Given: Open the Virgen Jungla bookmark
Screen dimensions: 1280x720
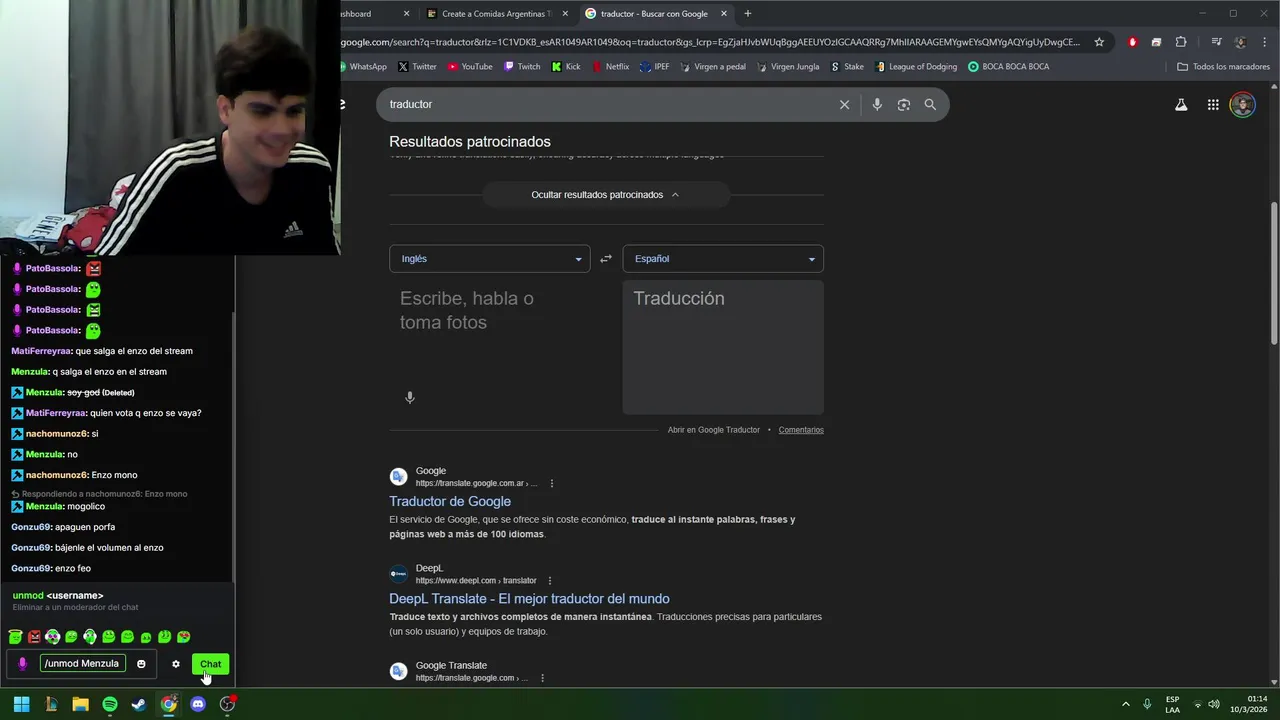Looking at the screenshot, I should (x=787, y=67).
